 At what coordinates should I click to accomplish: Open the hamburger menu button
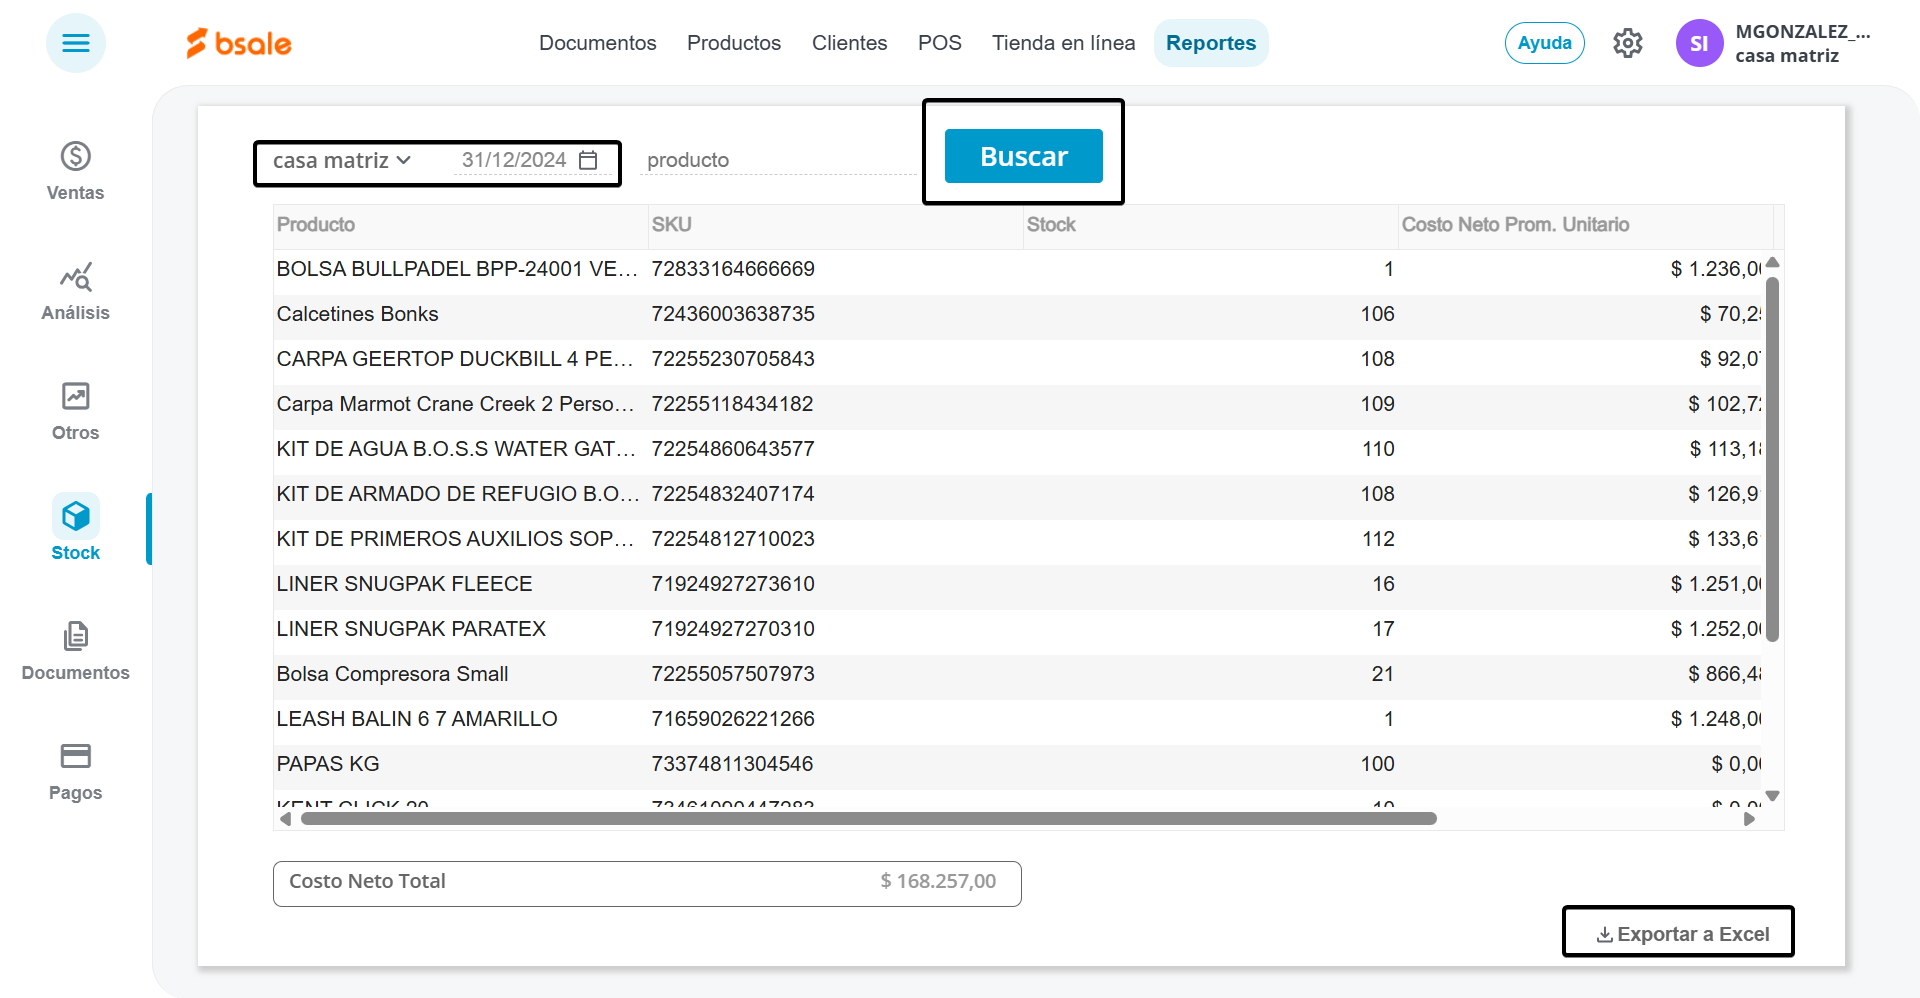tap(76, 43)
